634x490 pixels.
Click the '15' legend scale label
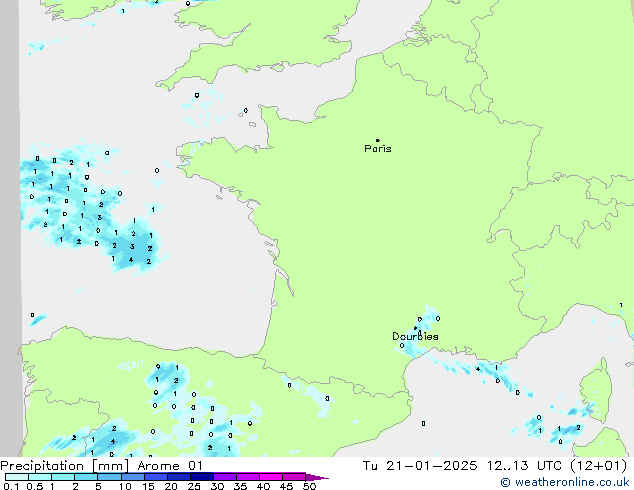point(148,486)
